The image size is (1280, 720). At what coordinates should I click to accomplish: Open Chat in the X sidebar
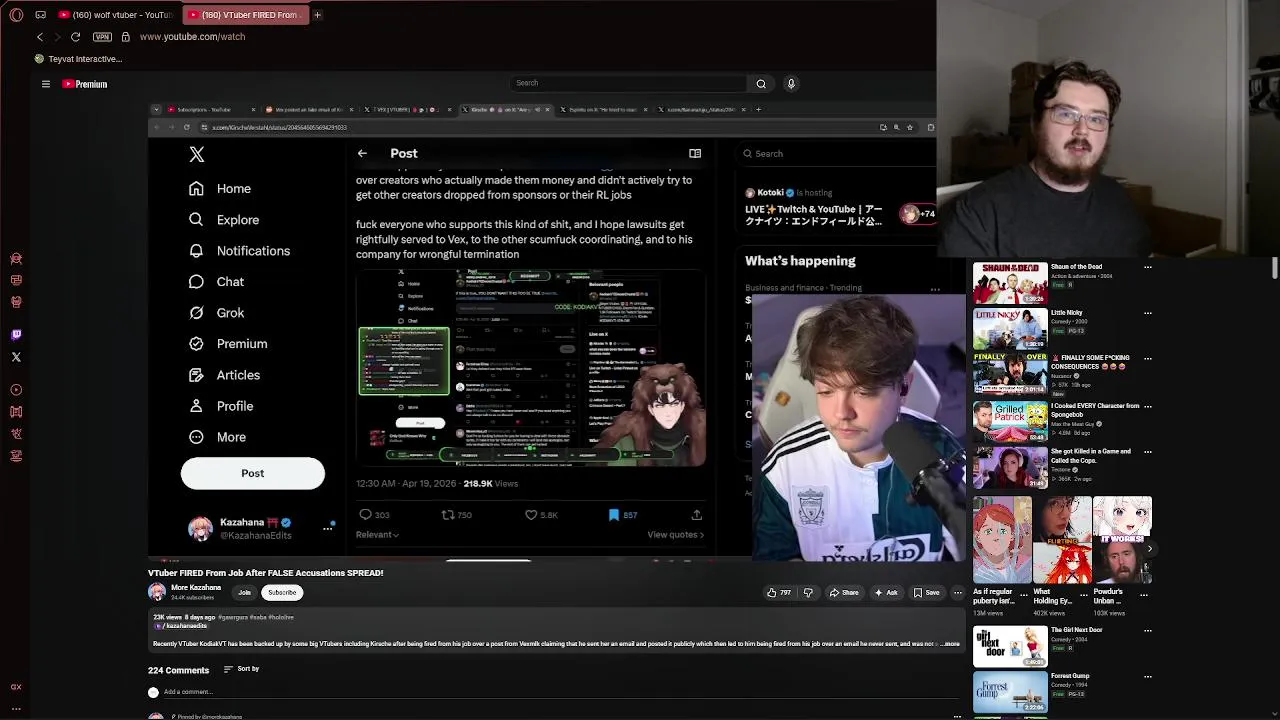click(216, 282)
